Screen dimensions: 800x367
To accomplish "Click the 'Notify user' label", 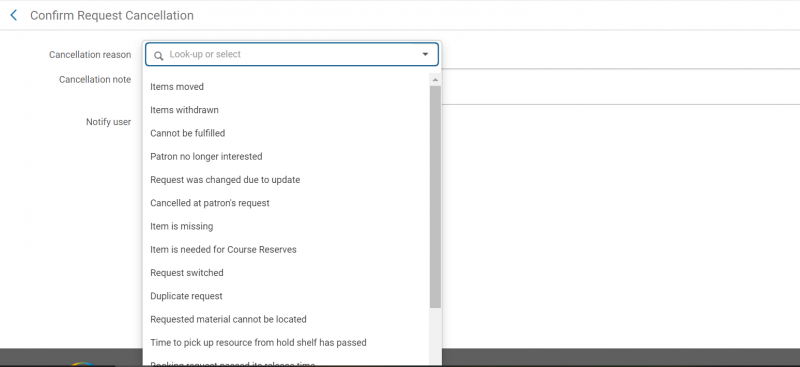I will 108,122.
